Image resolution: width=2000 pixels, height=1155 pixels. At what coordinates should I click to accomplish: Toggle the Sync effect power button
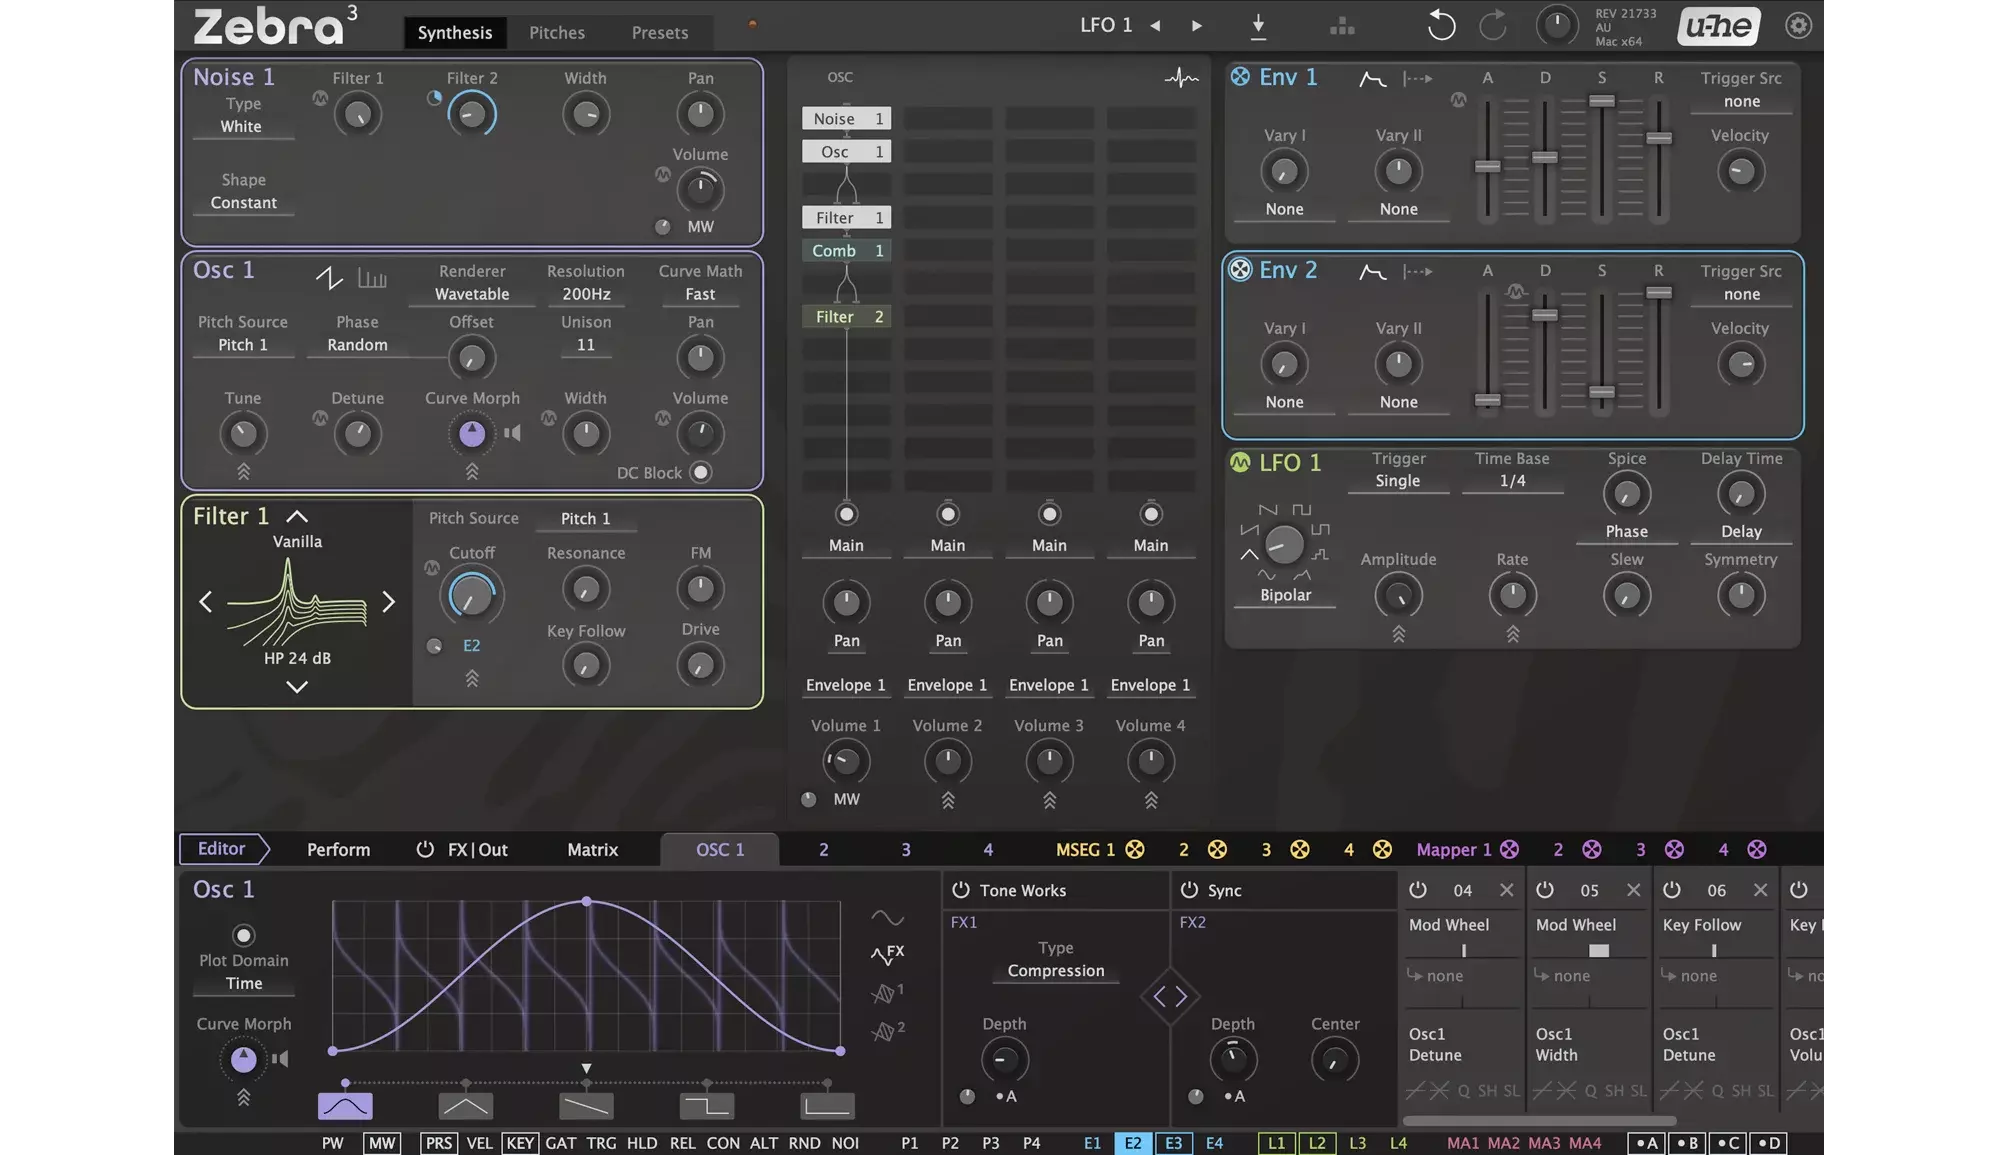pos(1188,890)
